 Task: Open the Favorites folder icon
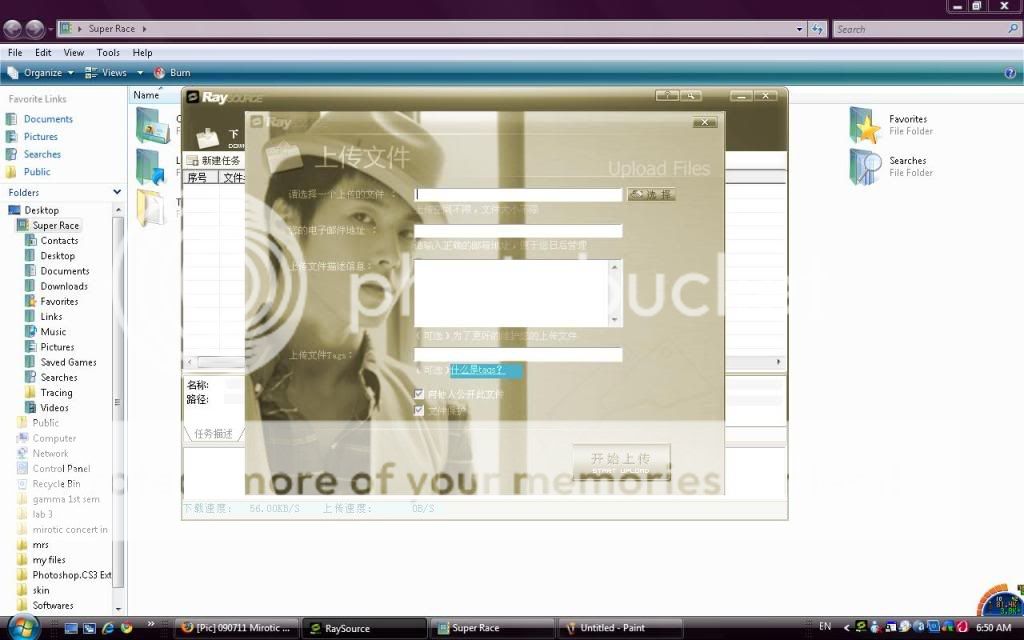(865, 125)
